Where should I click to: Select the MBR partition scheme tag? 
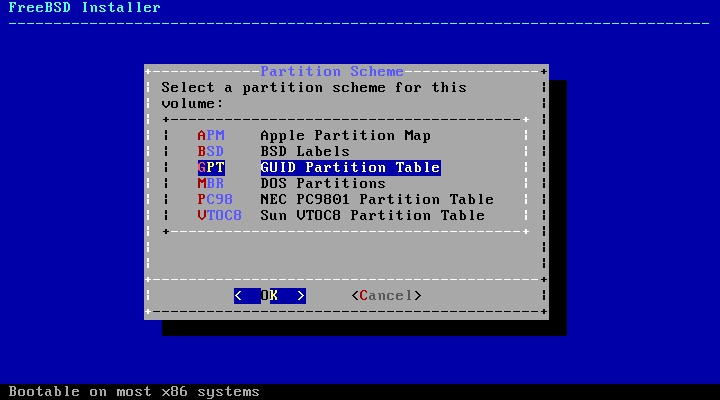(x=211, y=184)
